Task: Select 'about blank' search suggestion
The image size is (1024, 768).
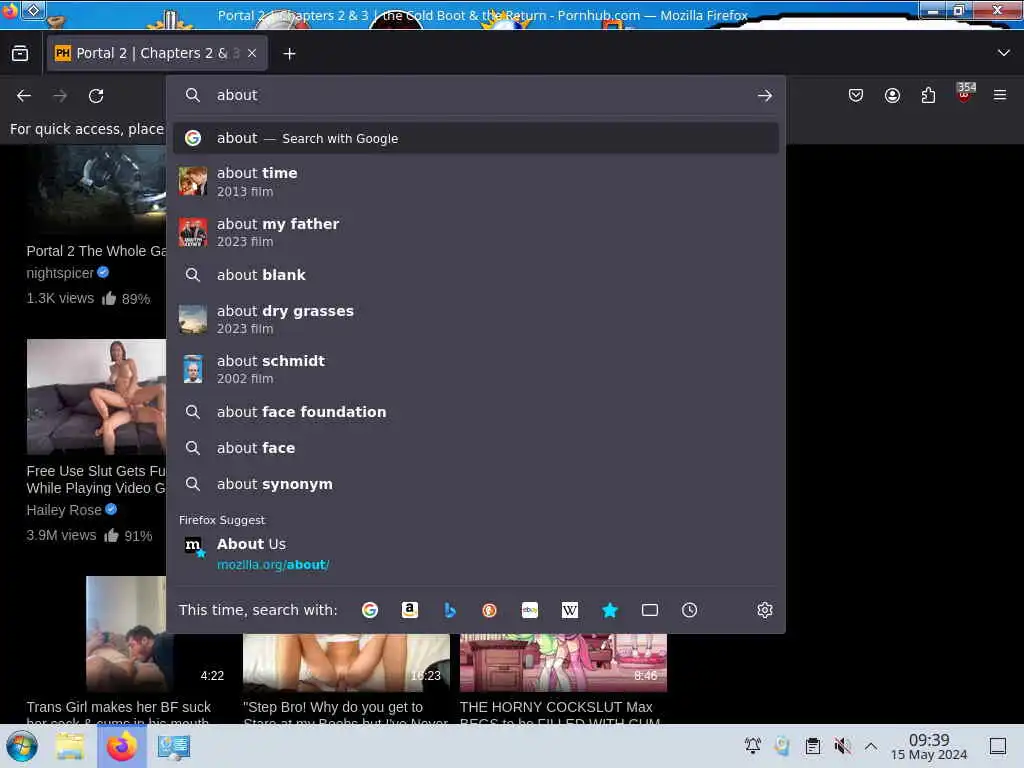Action: [x=475, y=275]
